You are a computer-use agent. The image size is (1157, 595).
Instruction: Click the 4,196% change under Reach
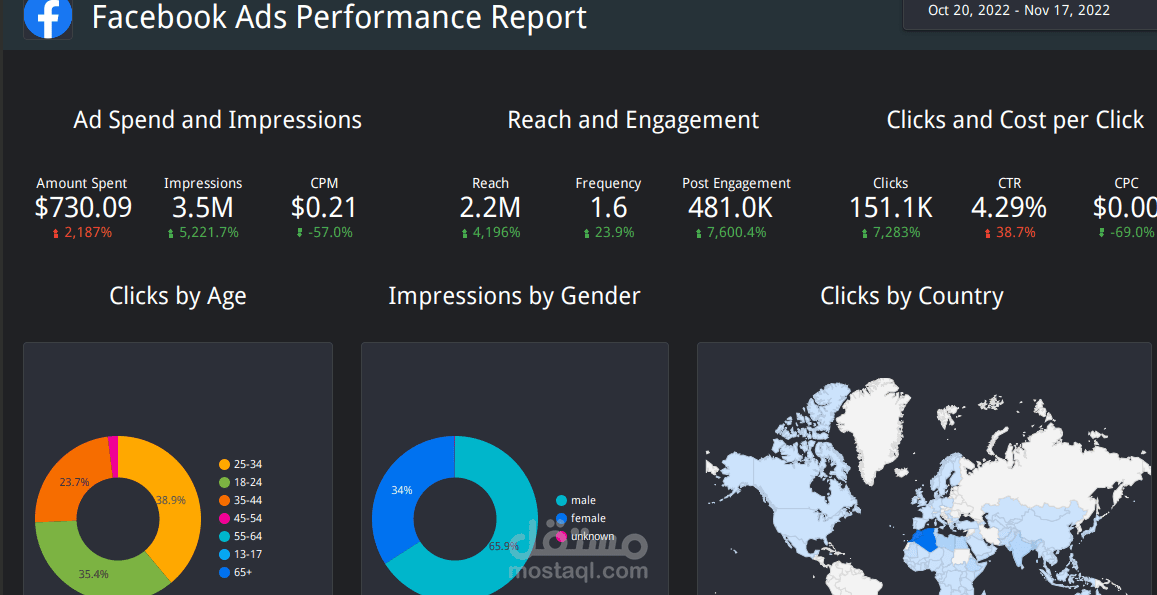tap(491, 233)
